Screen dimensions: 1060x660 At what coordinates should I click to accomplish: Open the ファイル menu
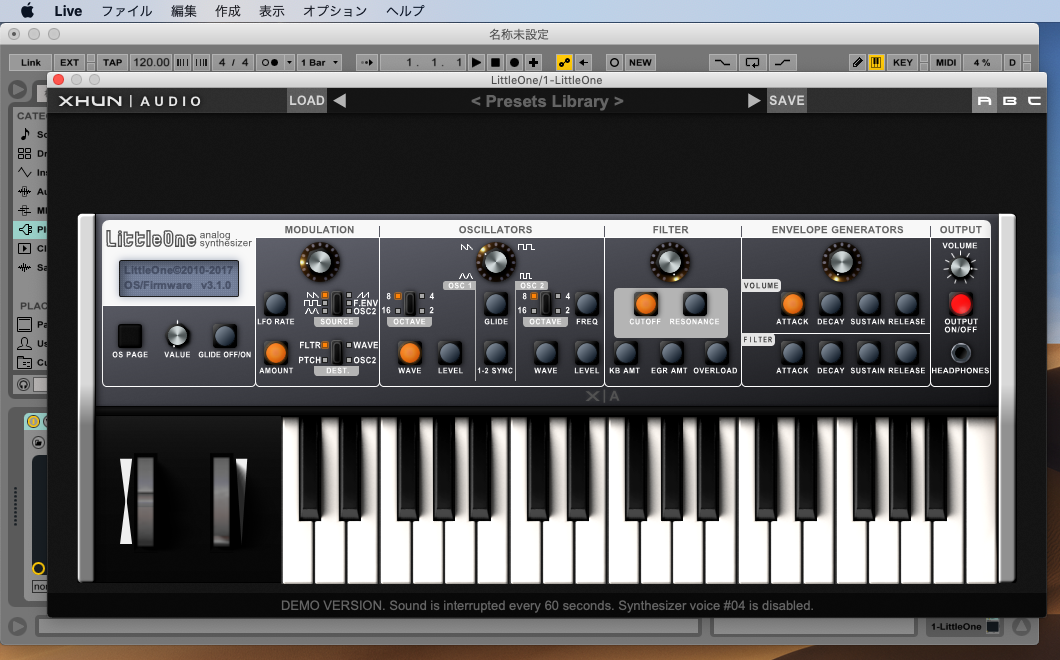[126, 11]
